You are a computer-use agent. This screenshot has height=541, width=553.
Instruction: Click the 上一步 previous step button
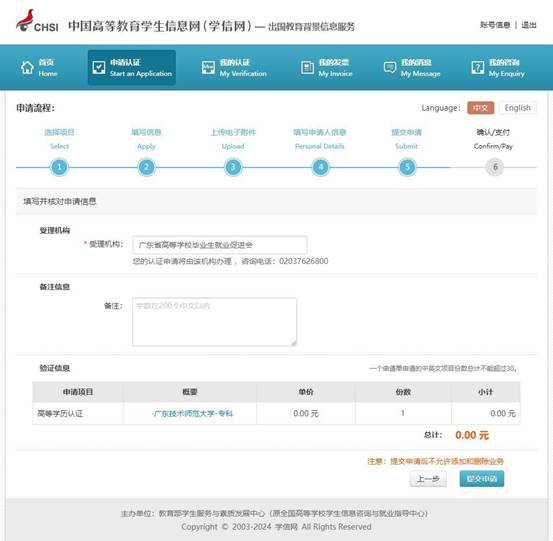[428, 479]
